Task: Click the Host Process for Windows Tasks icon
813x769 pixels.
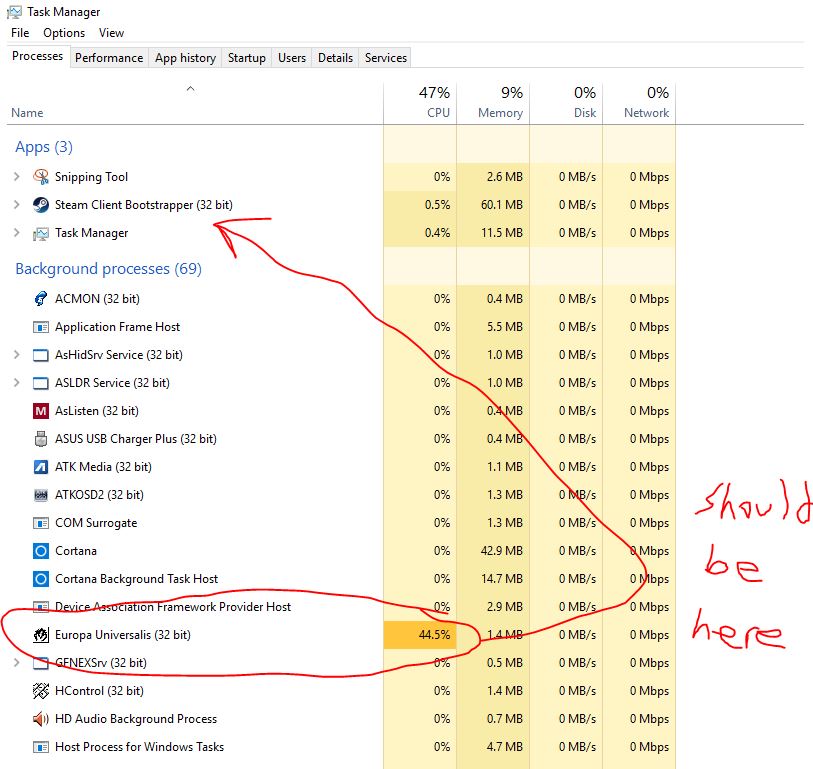Action: pyautogui.click(x=41, y=747)
